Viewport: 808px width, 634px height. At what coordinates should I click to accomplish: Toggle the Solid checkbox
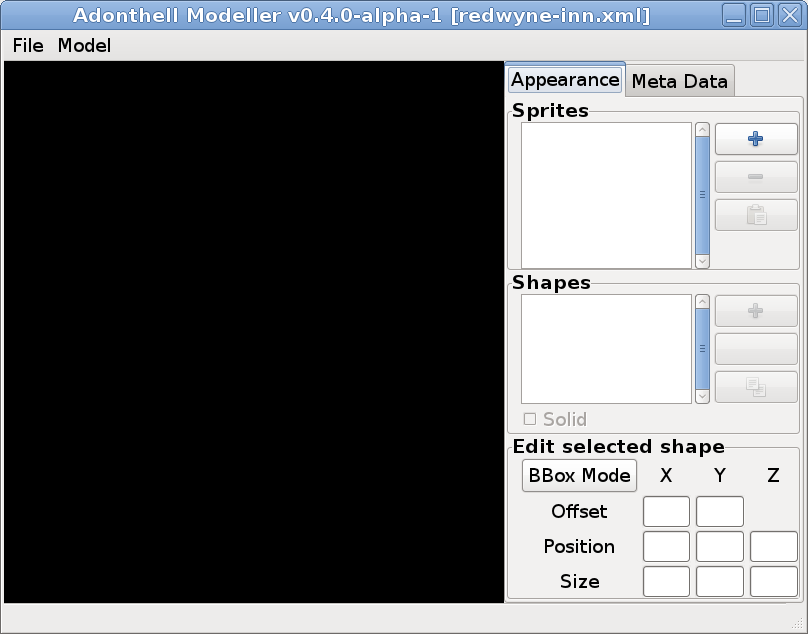tap(530, 419)
